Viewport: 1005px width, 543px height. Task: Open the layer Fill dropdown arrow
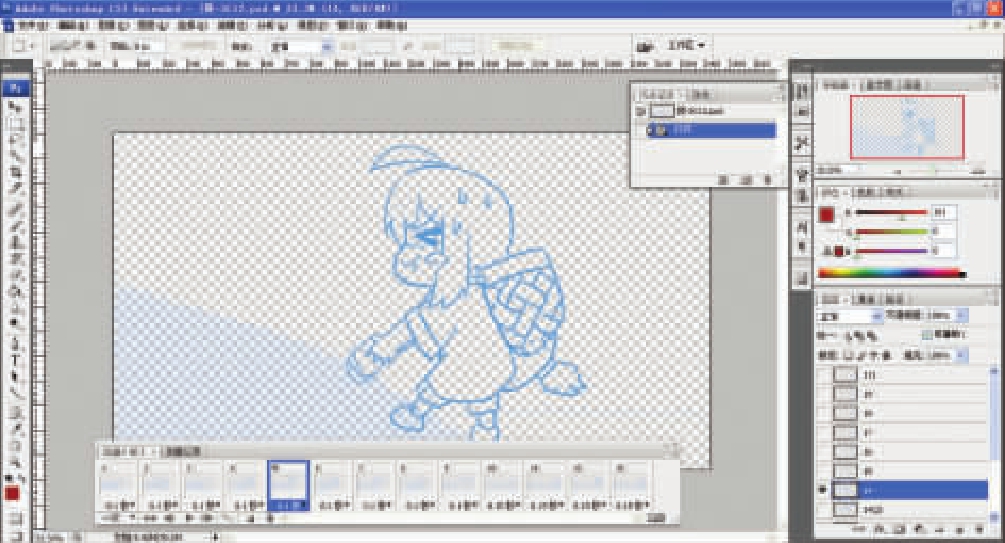961,355
